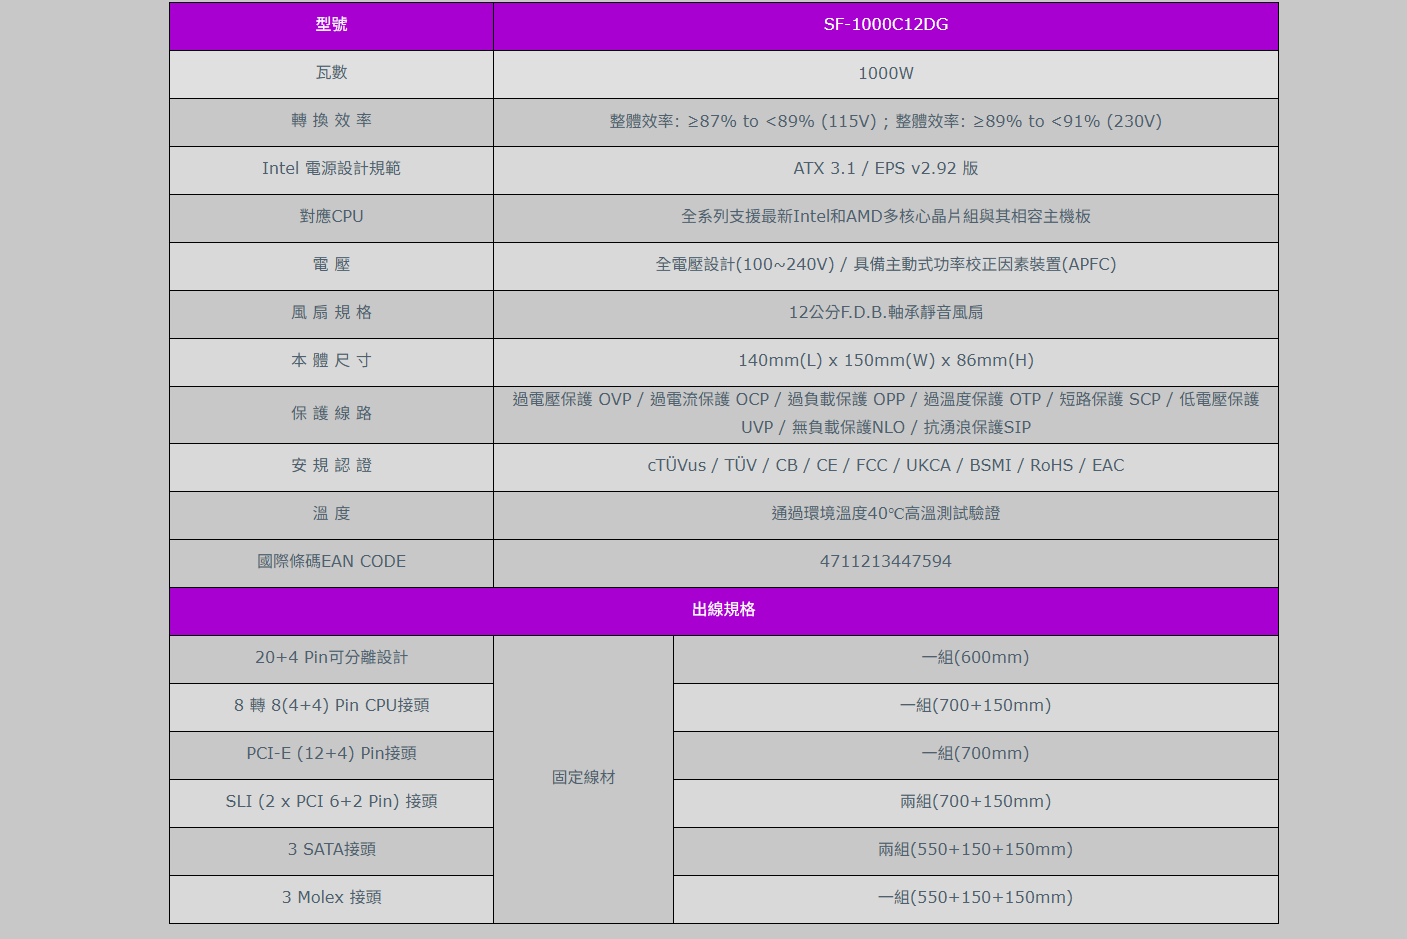This screenshot has height=939, width=1407.
Task: Select the cTÜVus safety certification list
Action: click(x=885, y=466)
